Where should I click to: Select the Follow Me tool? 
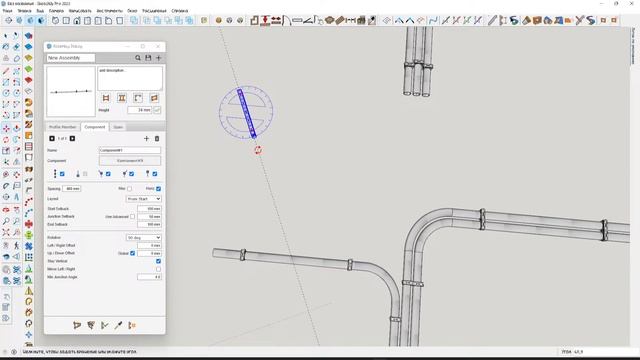pyautogui.click(x=16, y=140)
